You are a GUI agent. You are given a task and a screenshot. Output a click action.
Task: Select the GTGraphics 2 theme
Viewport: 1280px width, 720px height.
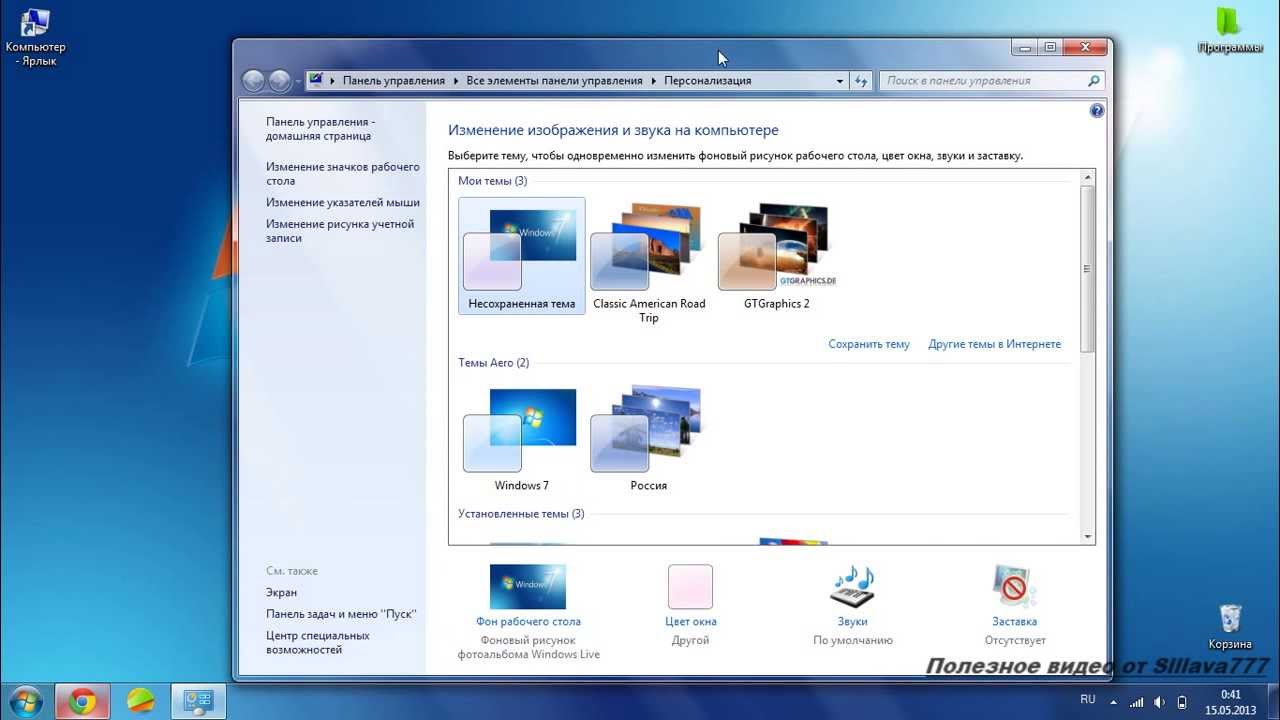tap(777, 255)
